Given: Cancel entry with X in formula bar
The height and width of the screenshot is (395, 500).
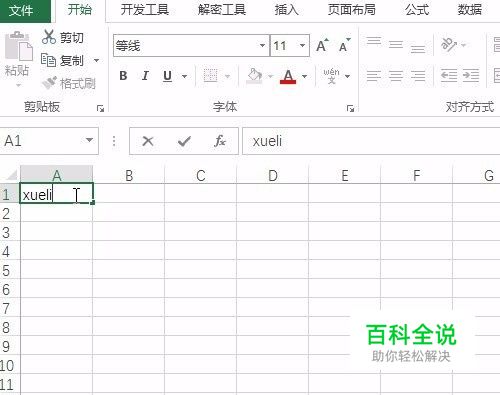Looking at the screenshot, I should [x=148, y=141].
